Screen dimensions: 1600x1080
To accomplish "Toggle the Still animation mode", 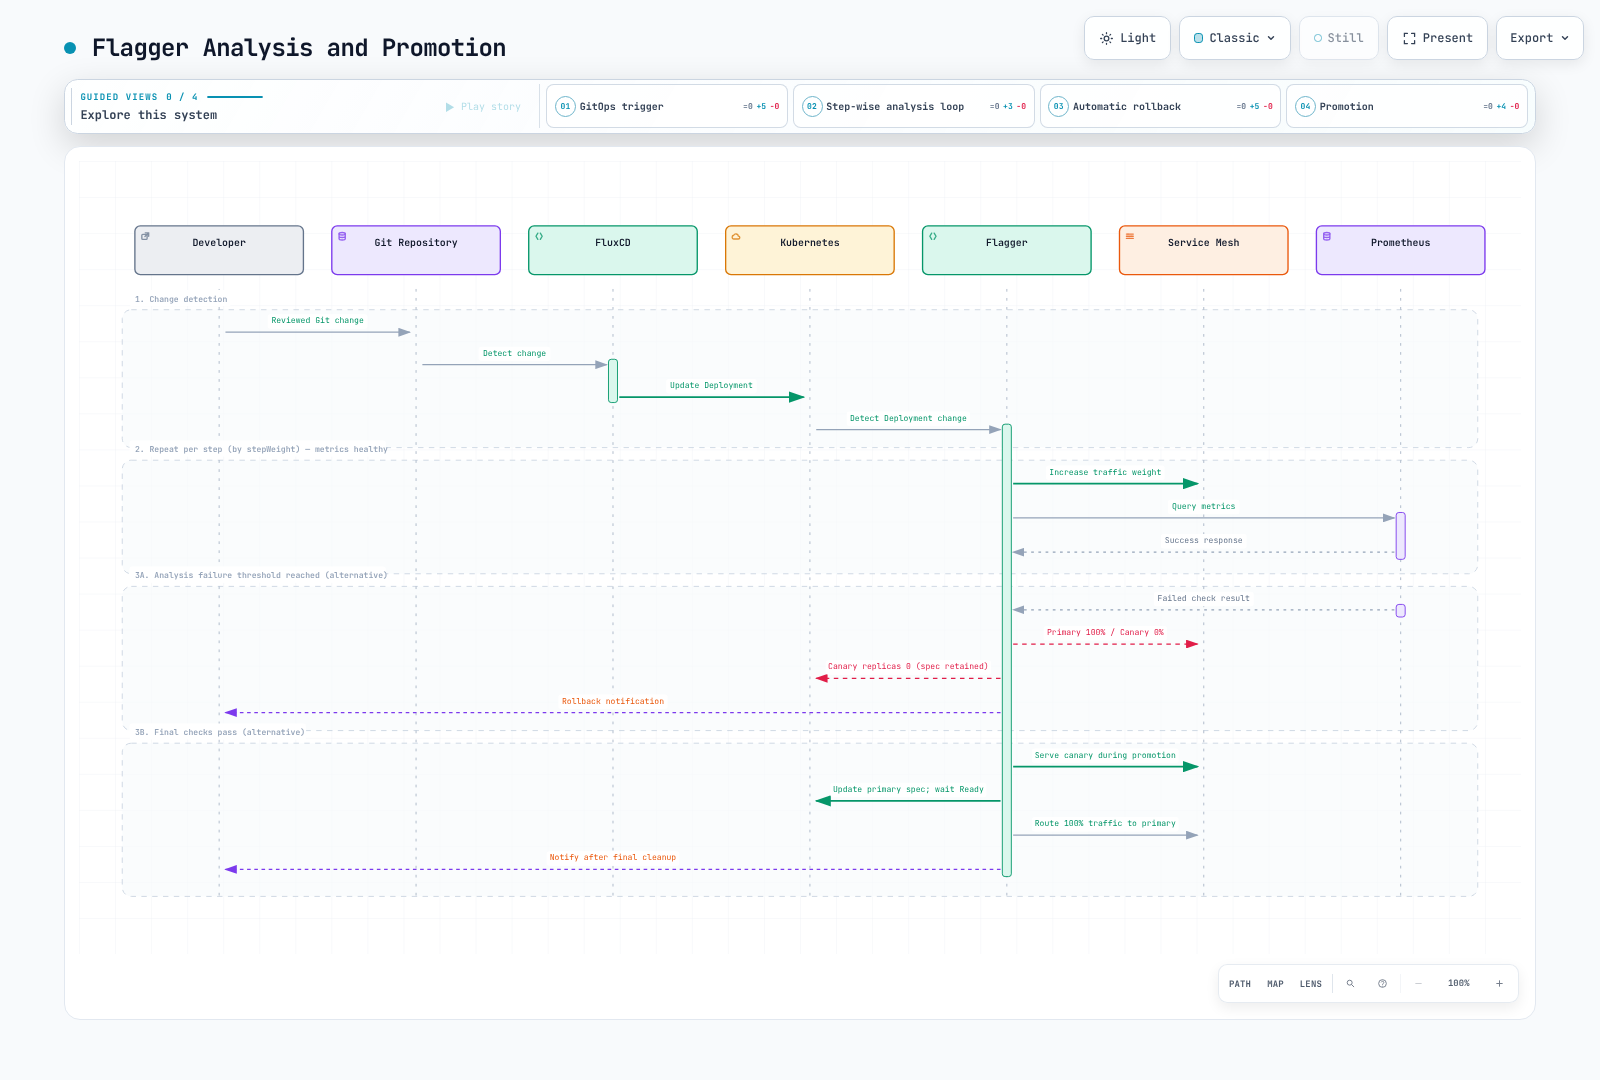I will (x=1339, y=38).
